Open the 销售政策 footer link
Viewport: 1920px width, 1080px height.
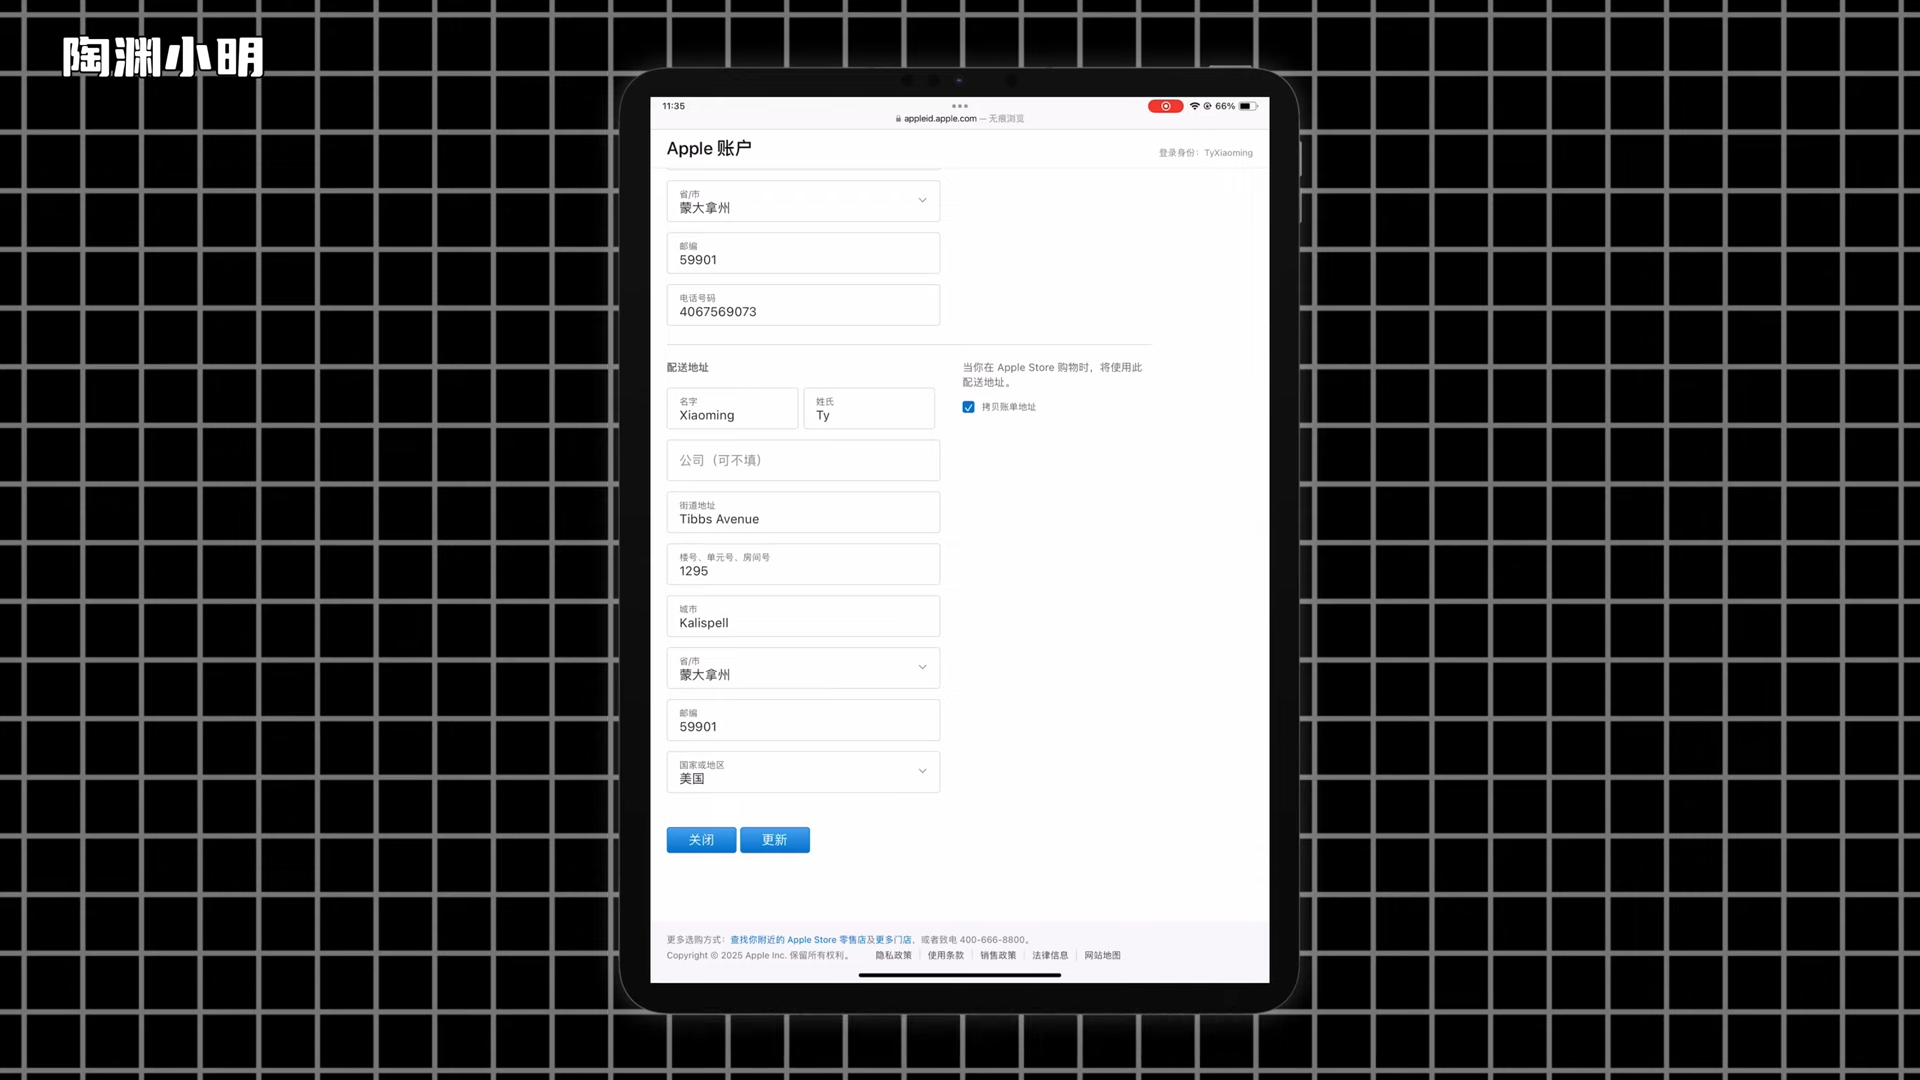998,956
